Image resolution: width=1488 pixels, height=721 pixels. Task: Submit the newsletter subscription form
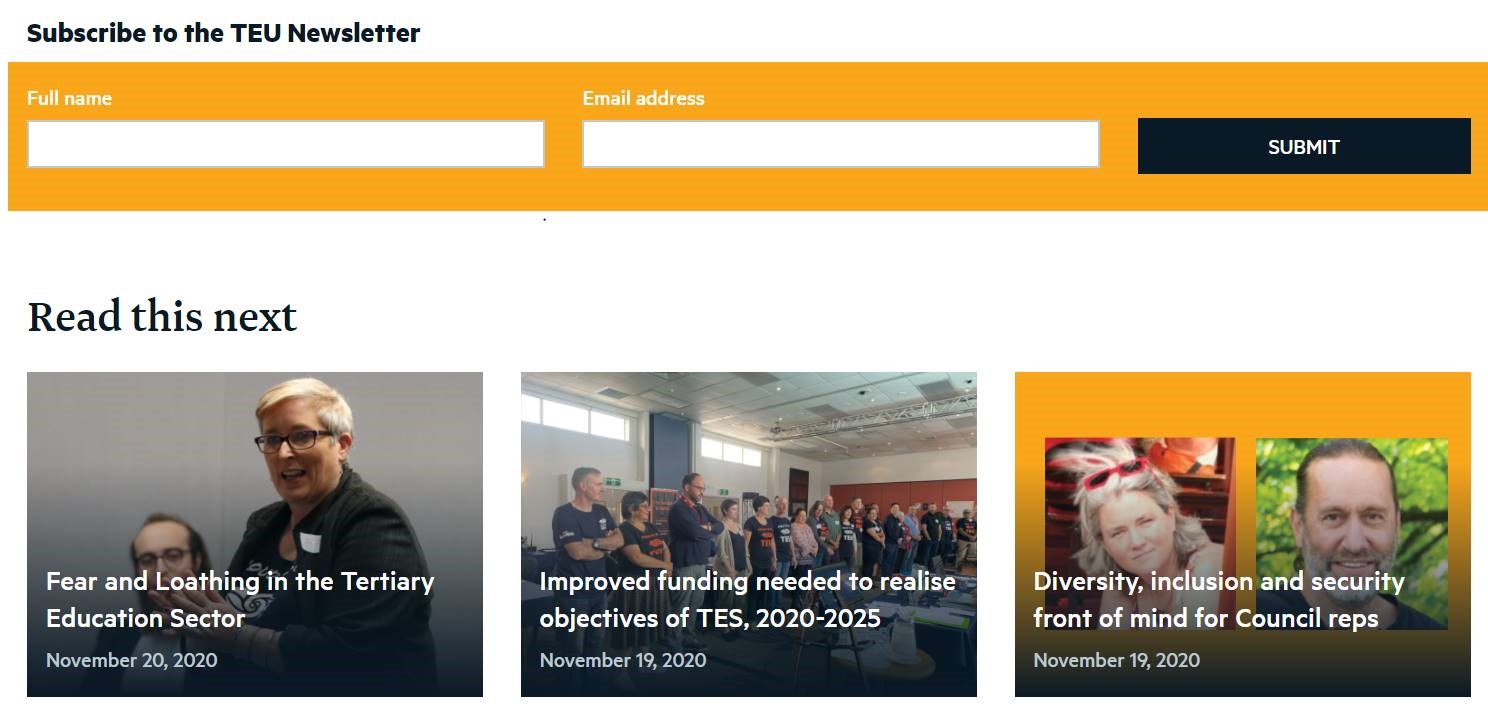click(1304, 146)
